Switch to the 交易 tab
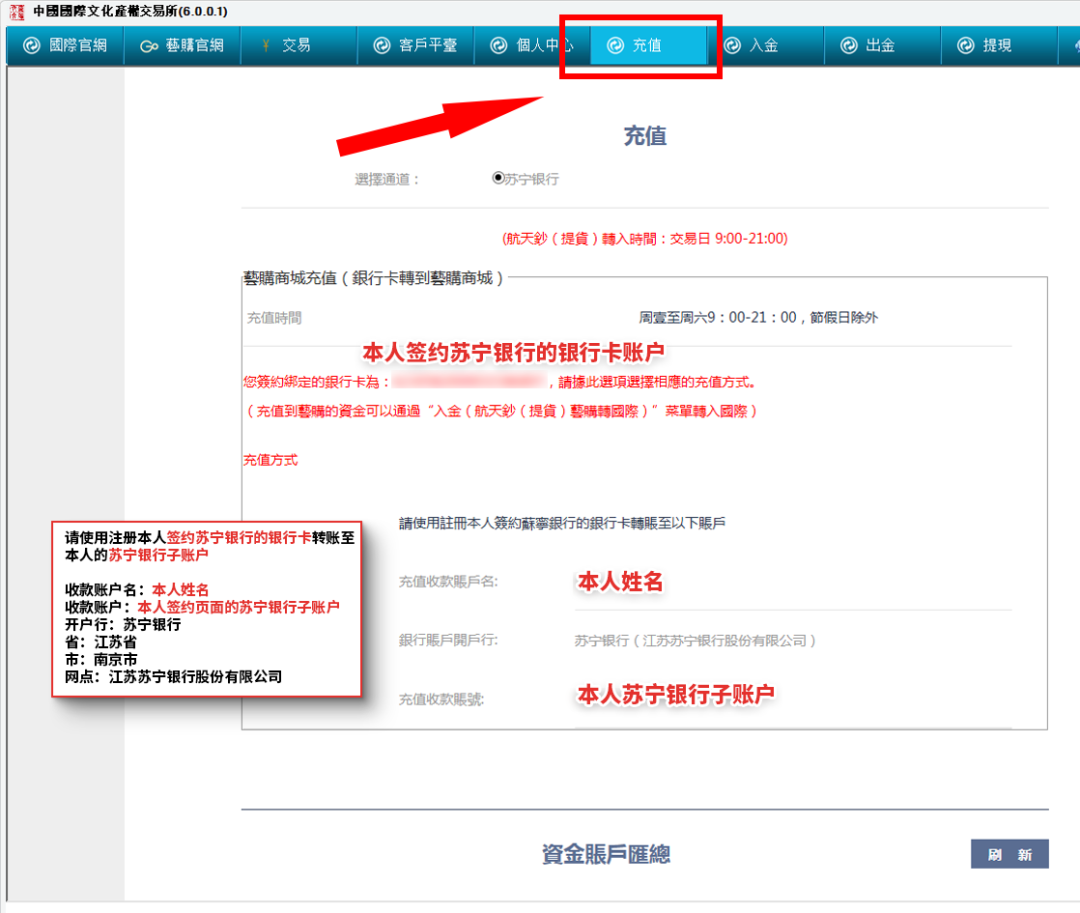Viewport: 1080px width, 913px height. pyautogui.click(x=299, y=45)
